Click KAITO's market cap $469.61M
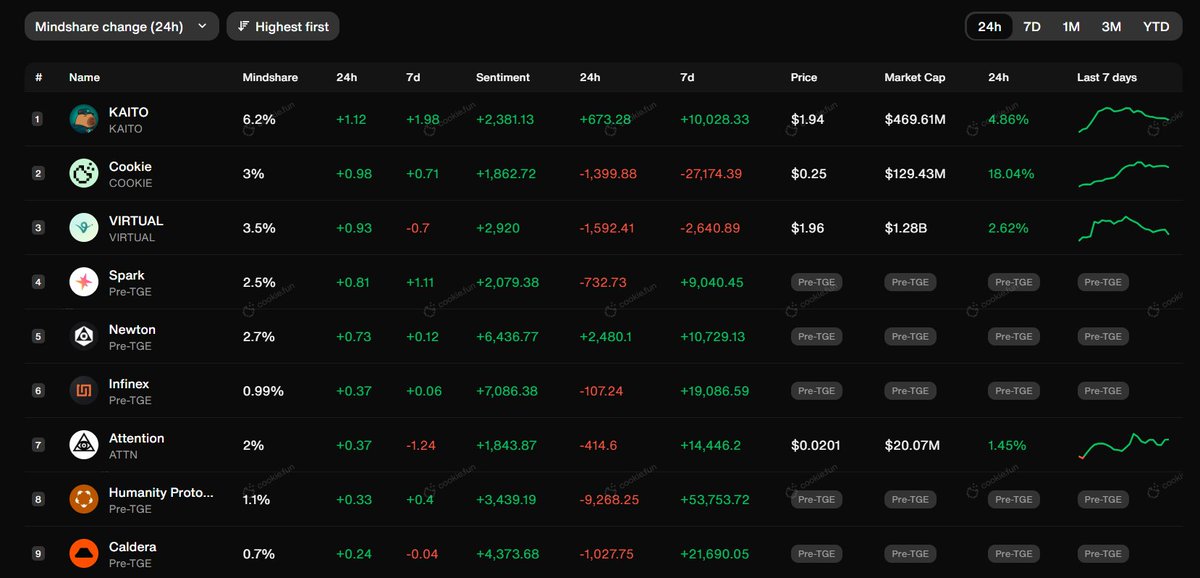Viewport: 1200px width, 578px height. pyautogui.click(x=915, y=119)
